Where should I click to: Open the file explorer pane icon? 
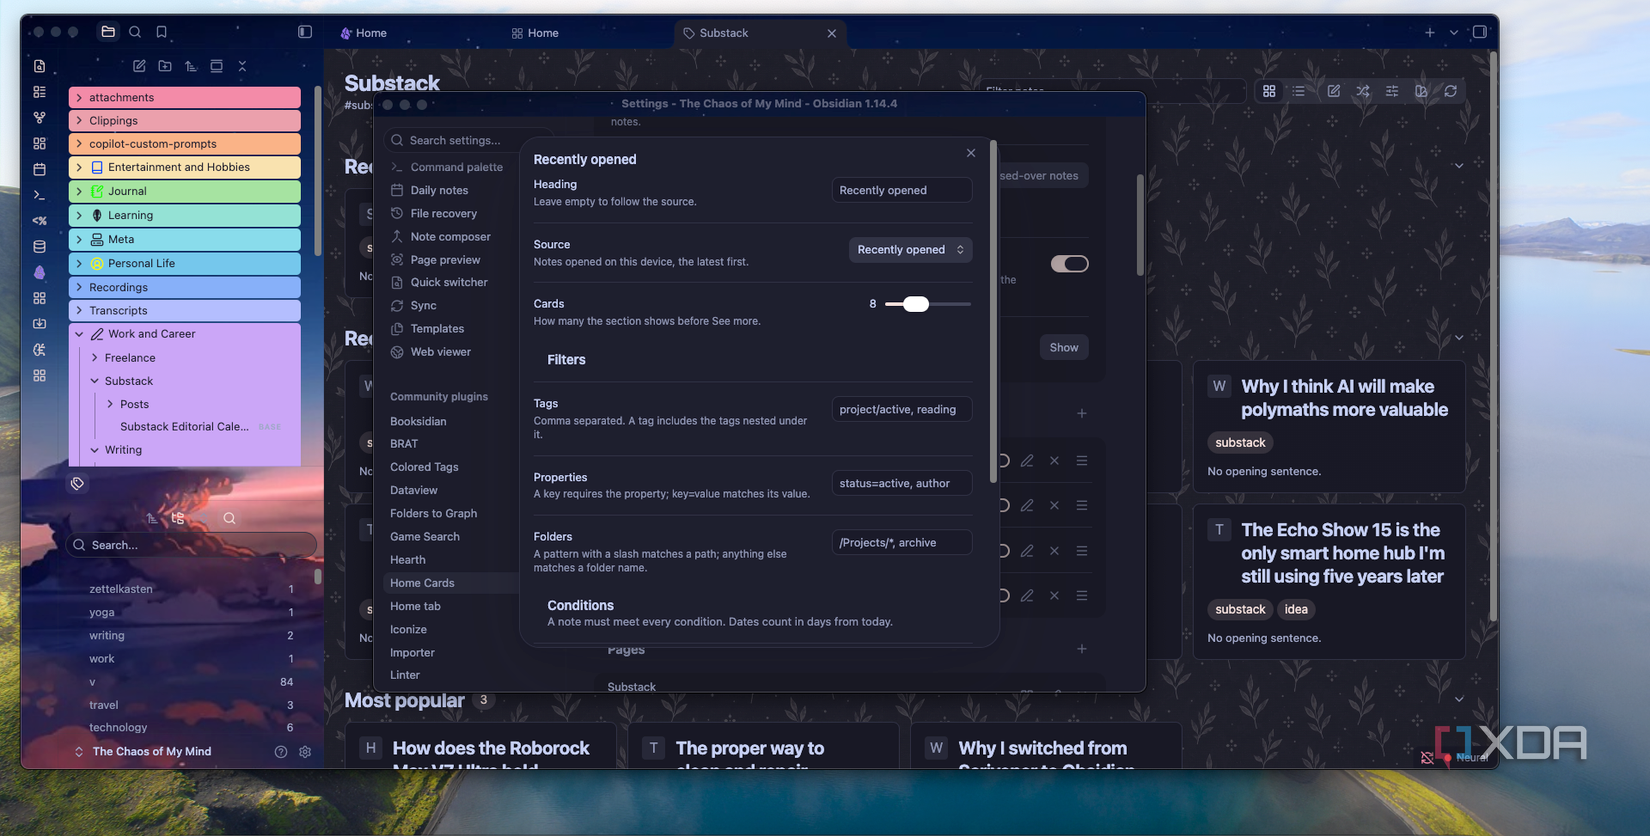108,32
